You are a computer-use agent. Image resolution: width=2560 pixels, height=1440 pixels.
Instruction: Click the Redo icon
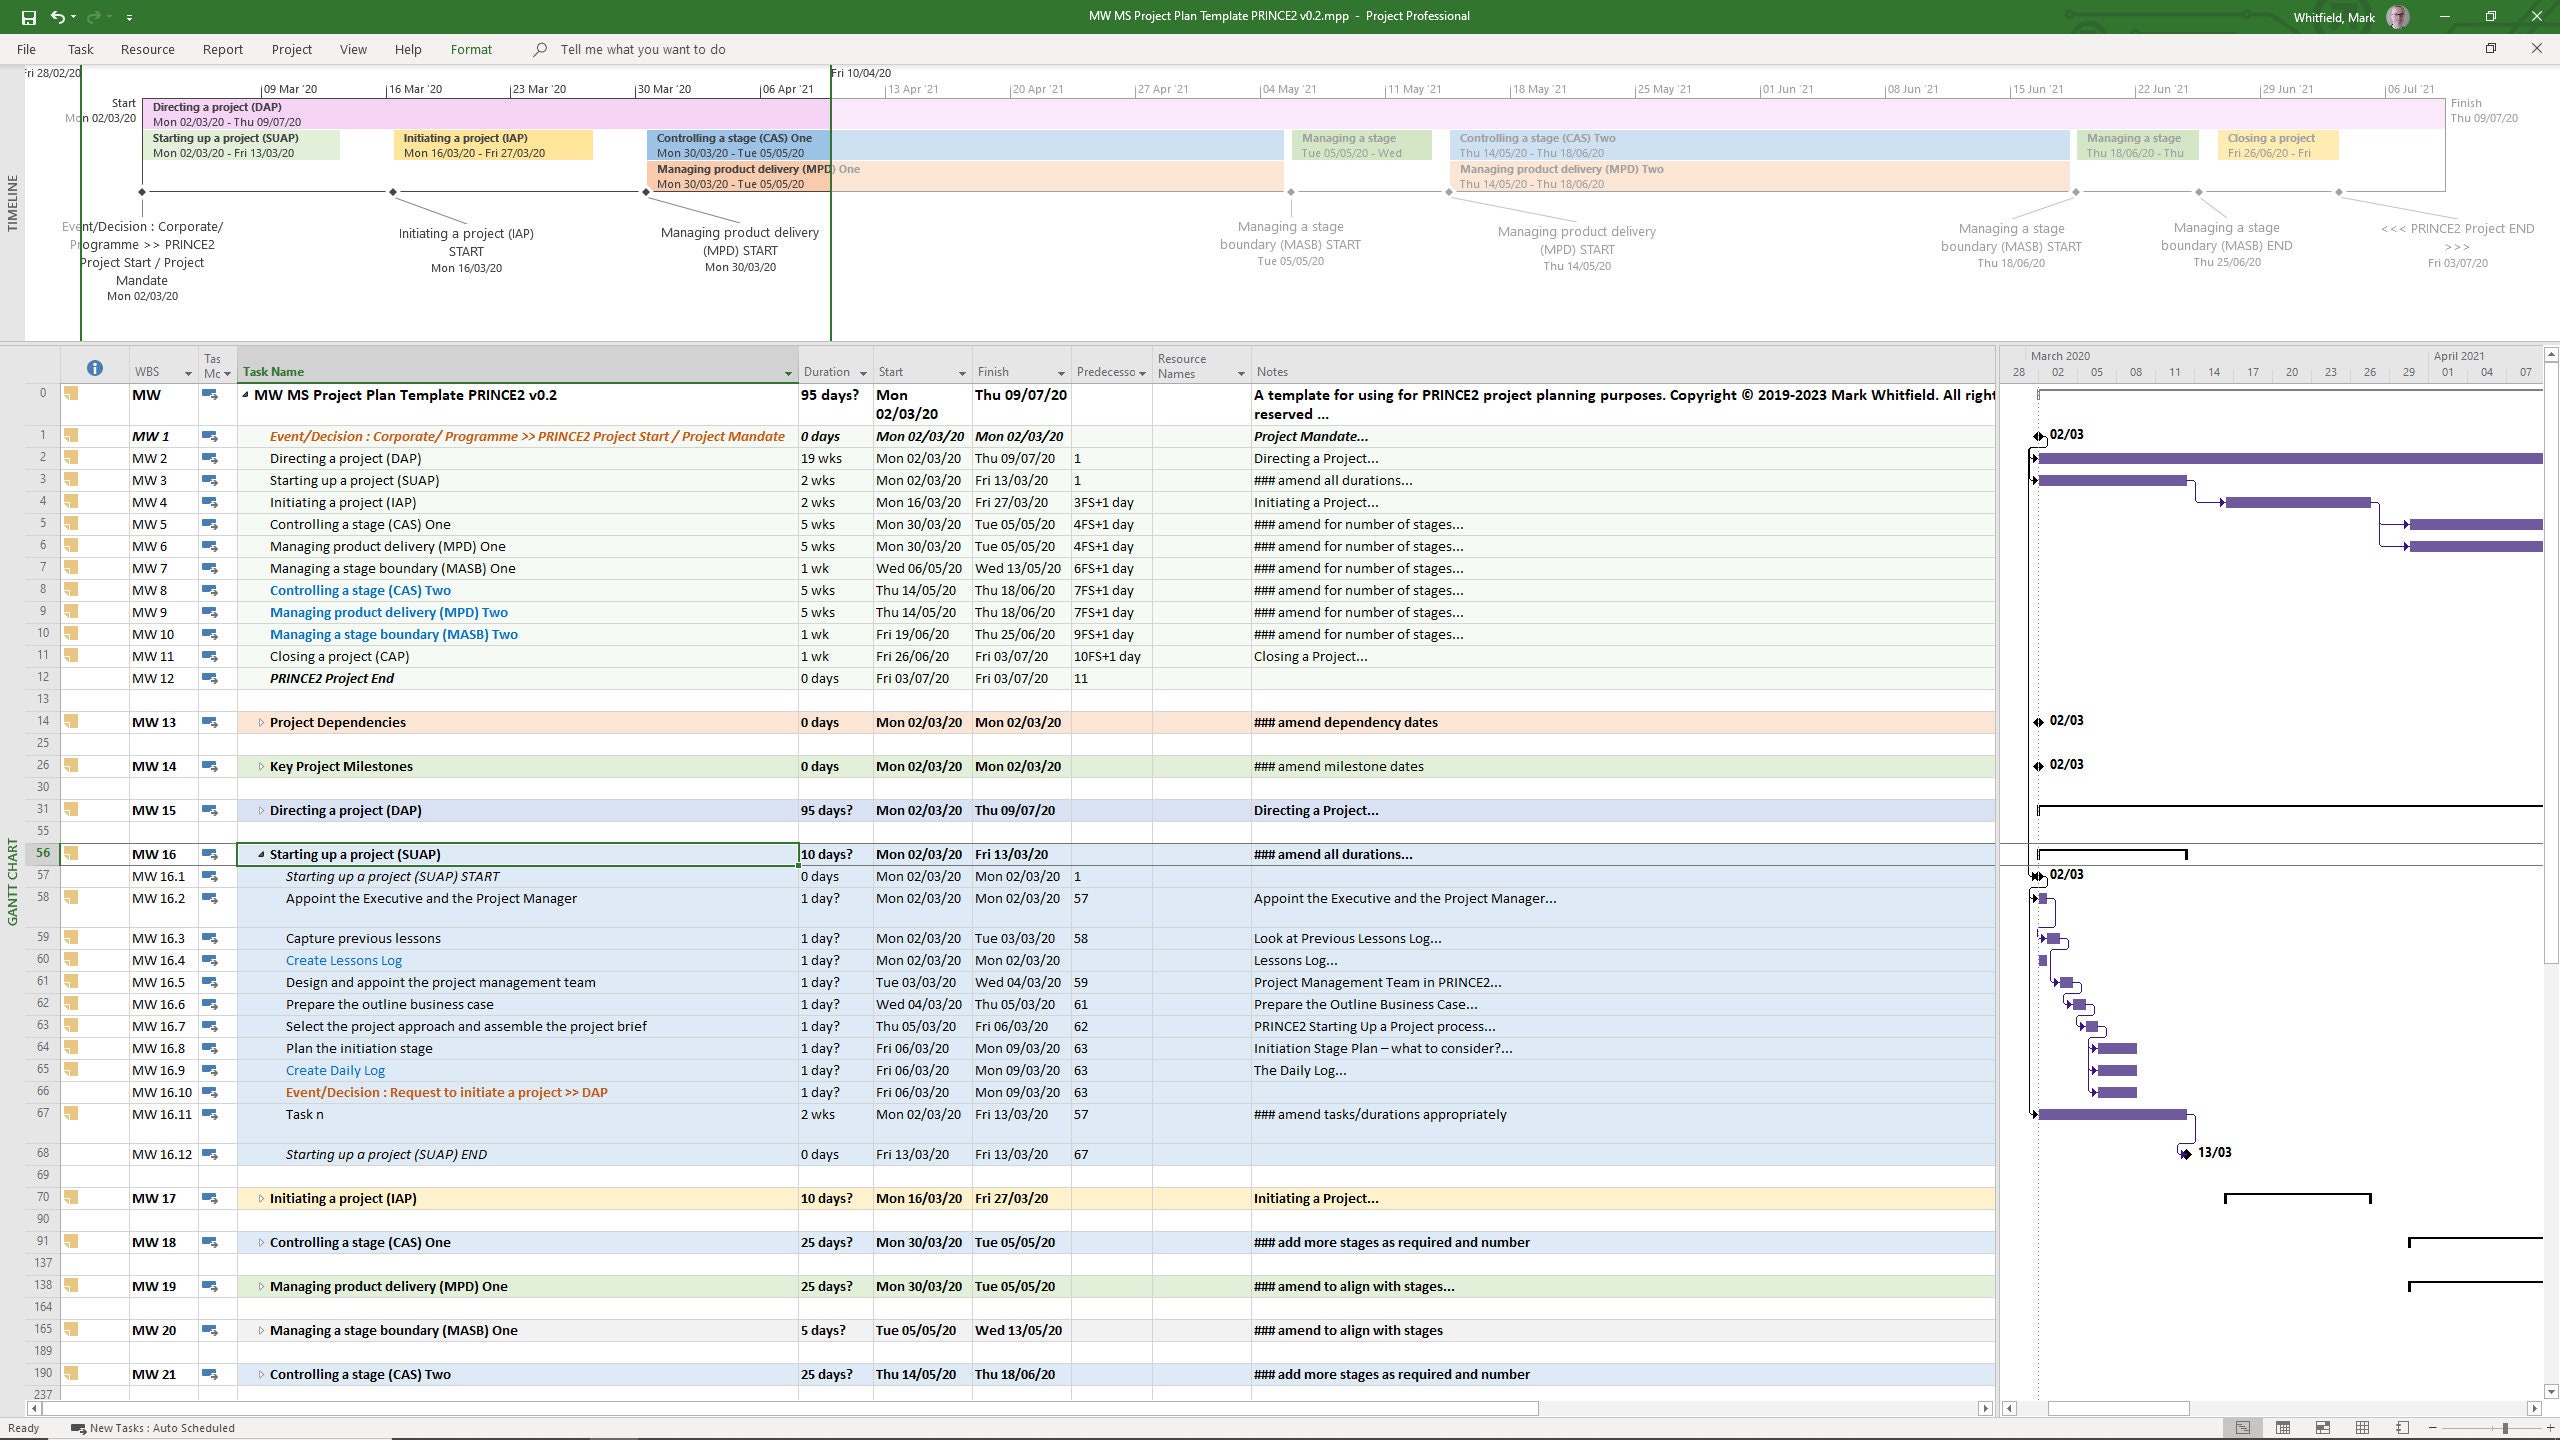click(x=93, y=17)
